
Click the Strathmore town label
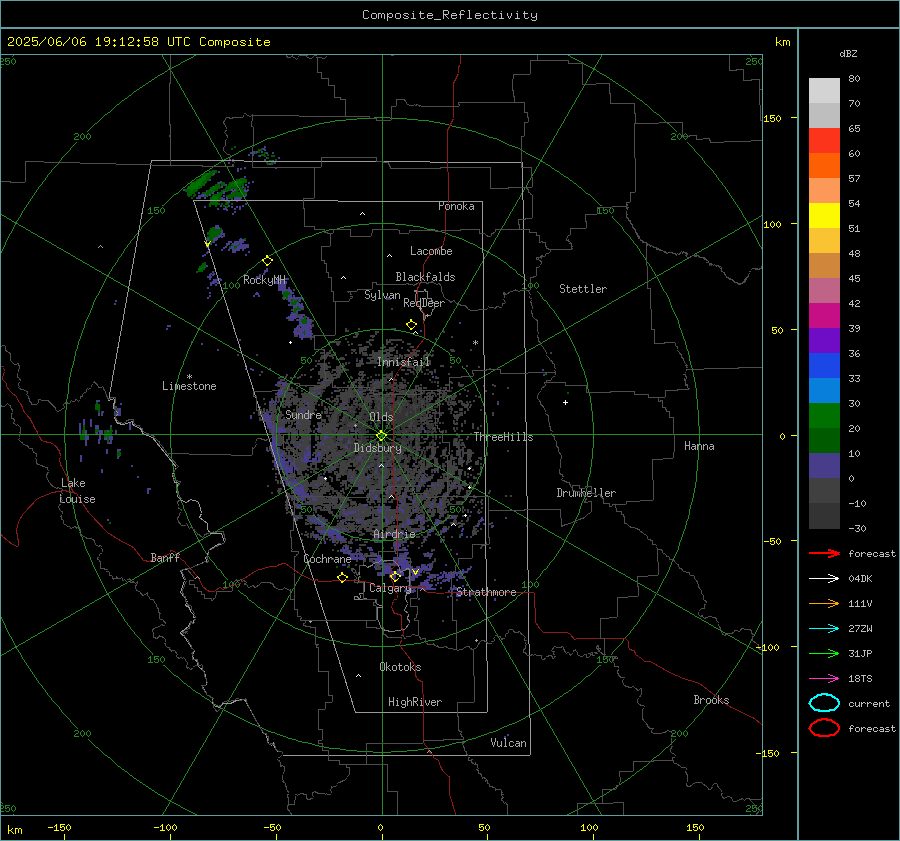coord(486,592)
